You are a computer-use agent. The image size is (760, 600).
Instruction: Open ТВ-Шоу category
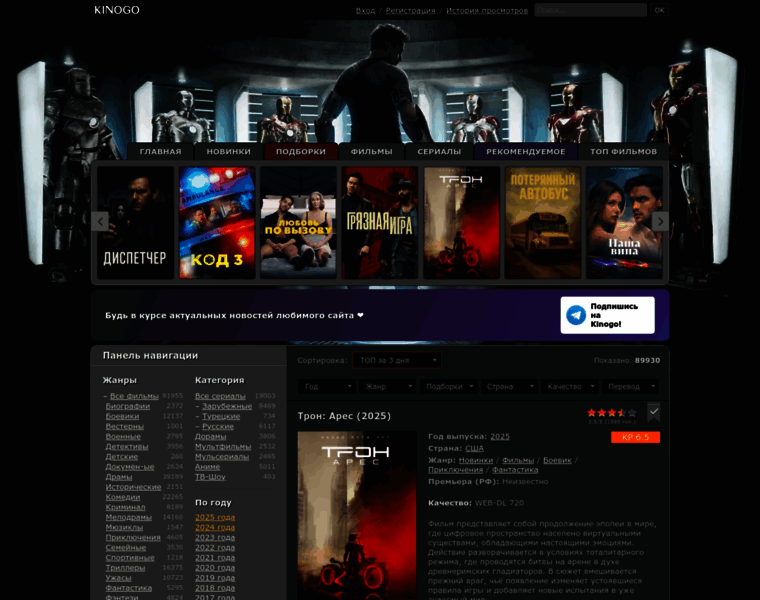(210, 477)
